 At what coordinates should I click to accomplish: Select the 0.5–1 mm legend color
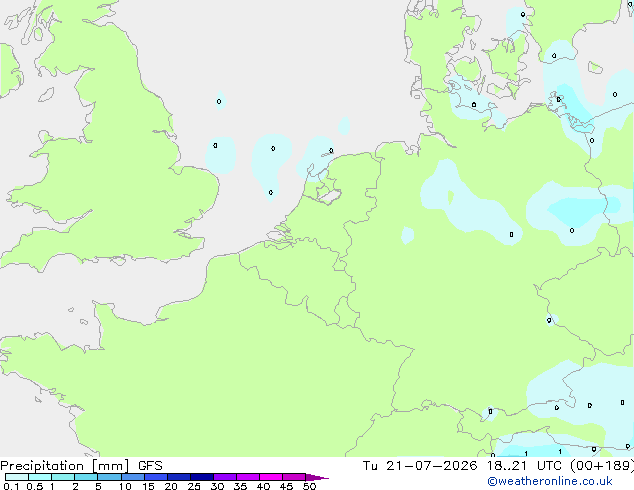click(x=40, y=477)
